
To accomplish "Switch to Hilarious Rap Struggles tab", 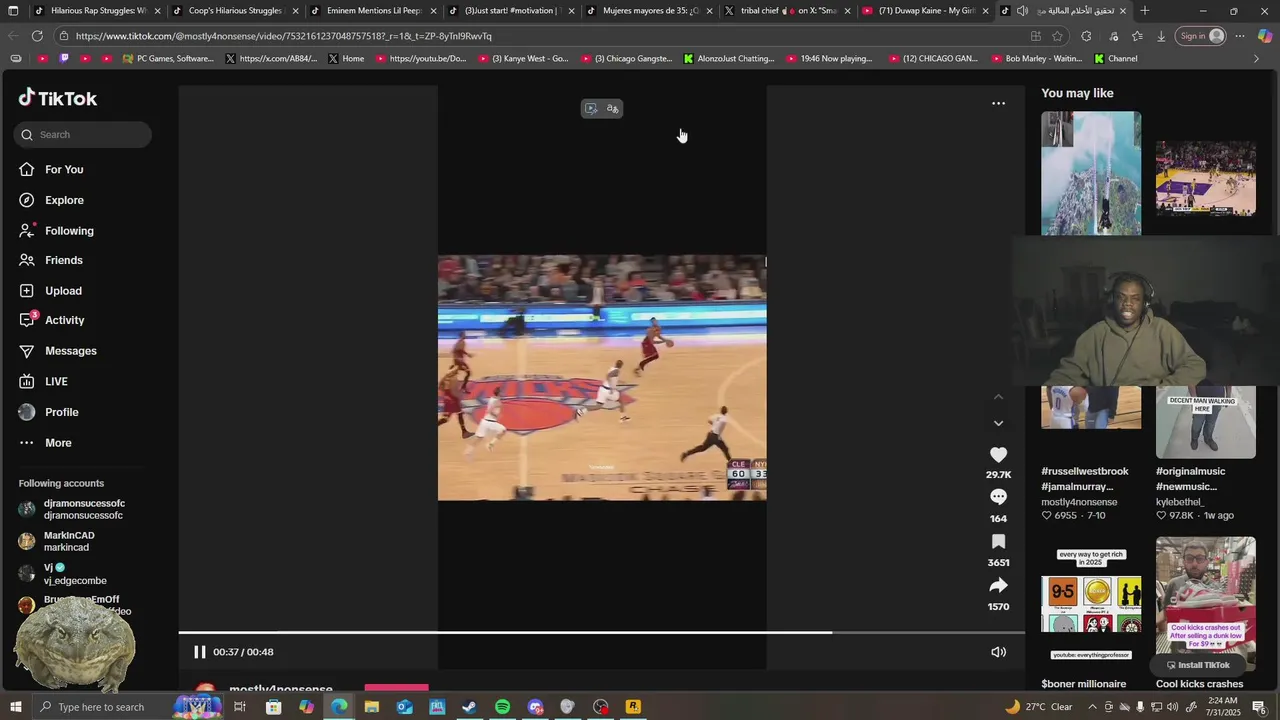I will [96, 11].
